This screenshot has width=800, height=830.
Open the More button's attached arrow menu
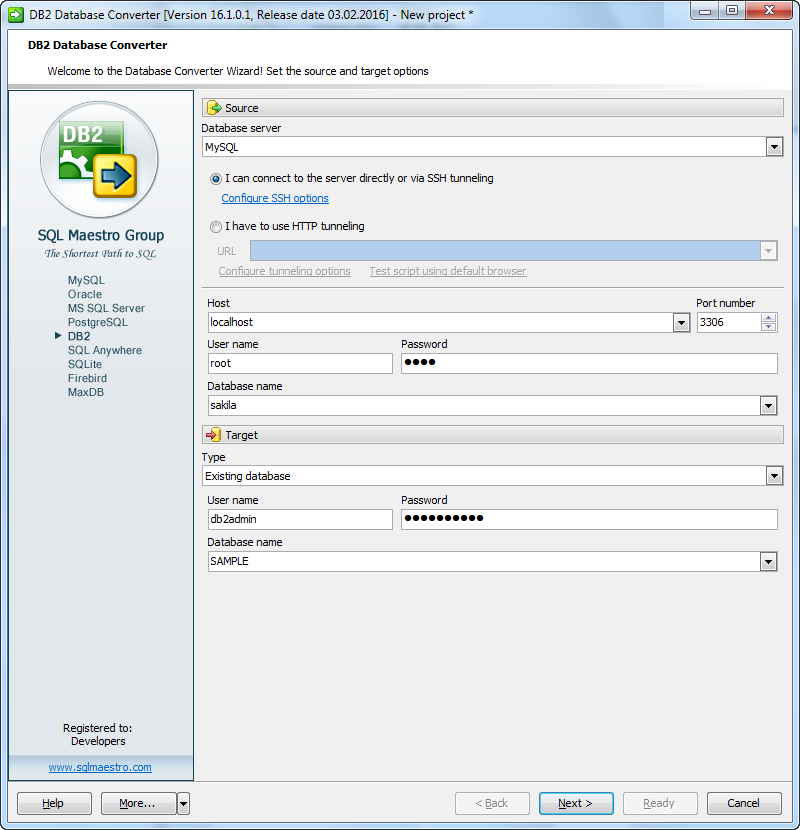click(x=181, y=803)
